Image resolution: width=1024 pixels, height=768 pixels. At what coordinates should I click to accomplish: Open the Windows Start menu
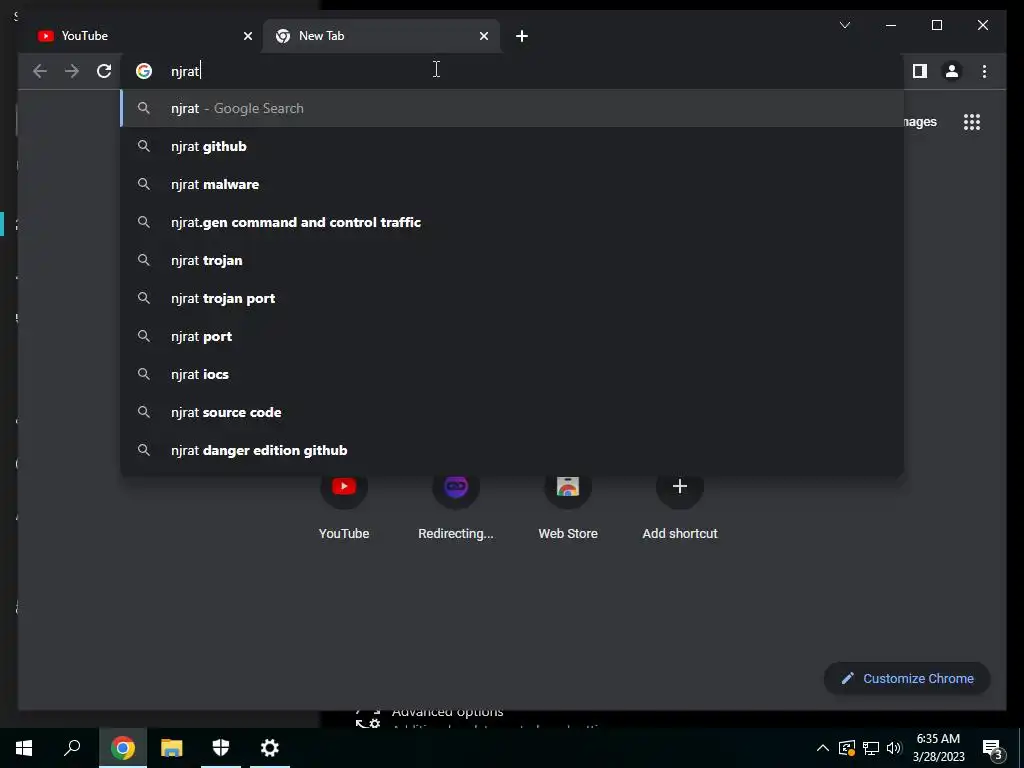[24, 748]
